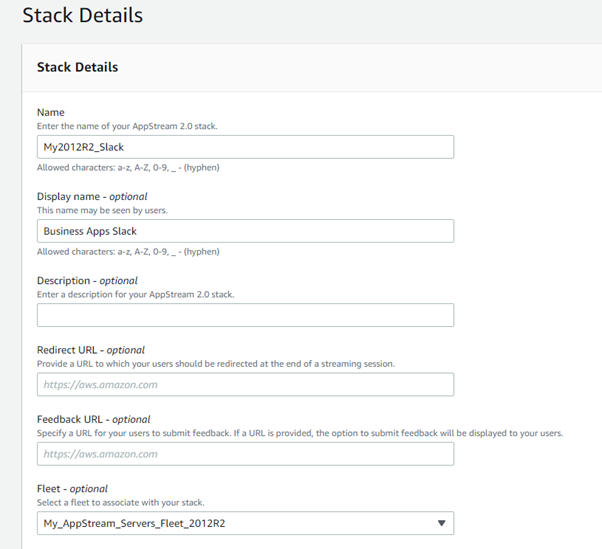Click the allowed characters hint under the Name field
Viewport: 602px width, 549px height.
pos(128,168)
